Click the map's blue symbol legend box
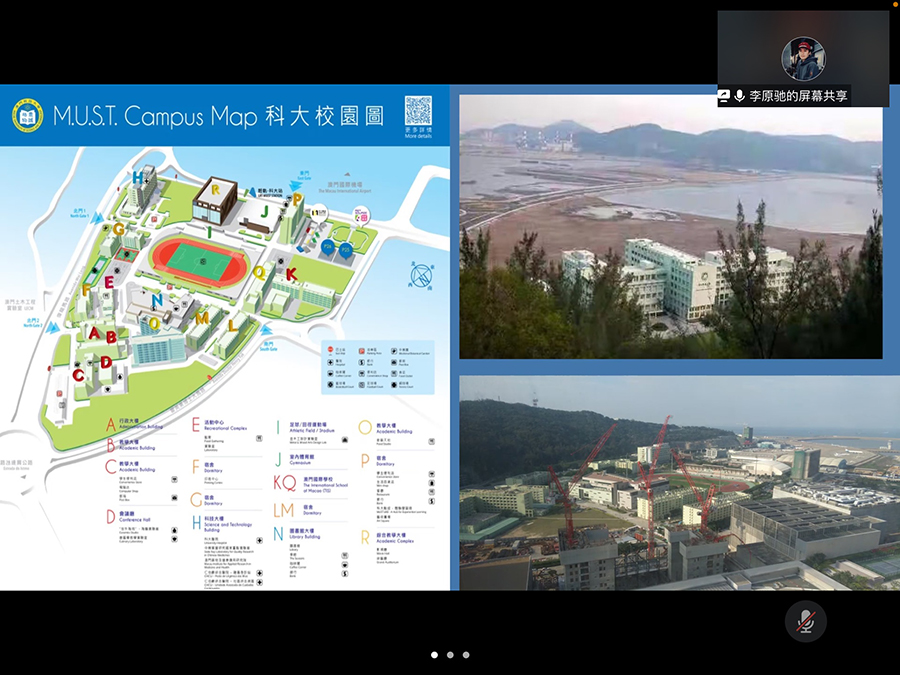Image resolution: width=900 pixels, height=675 pixels. tap(378, 367)
